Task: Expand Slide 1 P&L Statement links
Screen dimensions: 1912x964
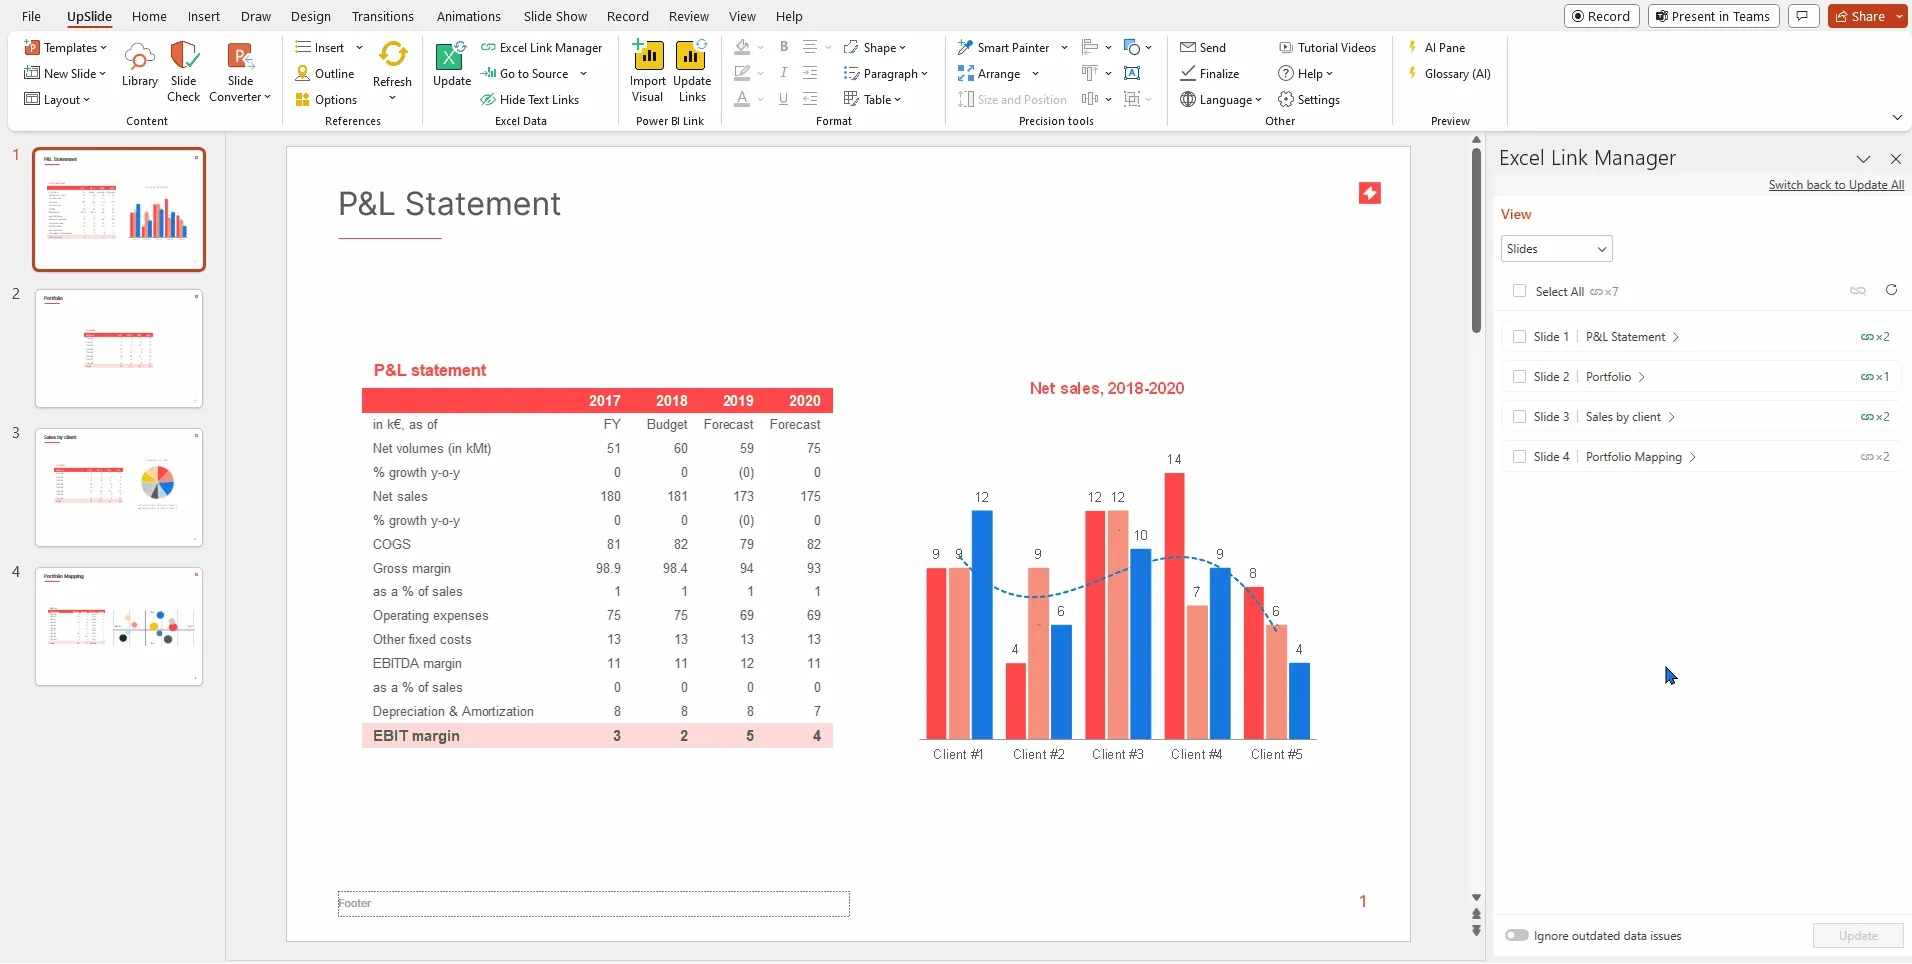Action: 1676,337
